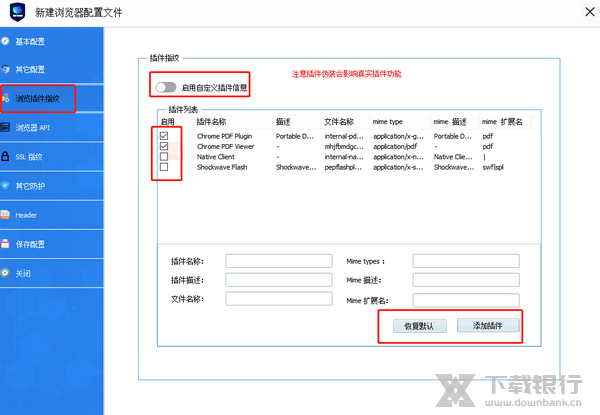The height and width of the screenshot is (415, 600).
Task: Select the Native Client row name
Action: pos(216,157)
